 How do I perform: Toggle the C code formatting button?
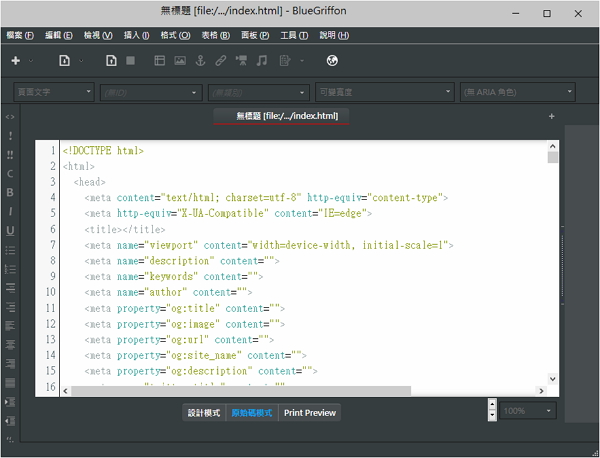[10, 174]
